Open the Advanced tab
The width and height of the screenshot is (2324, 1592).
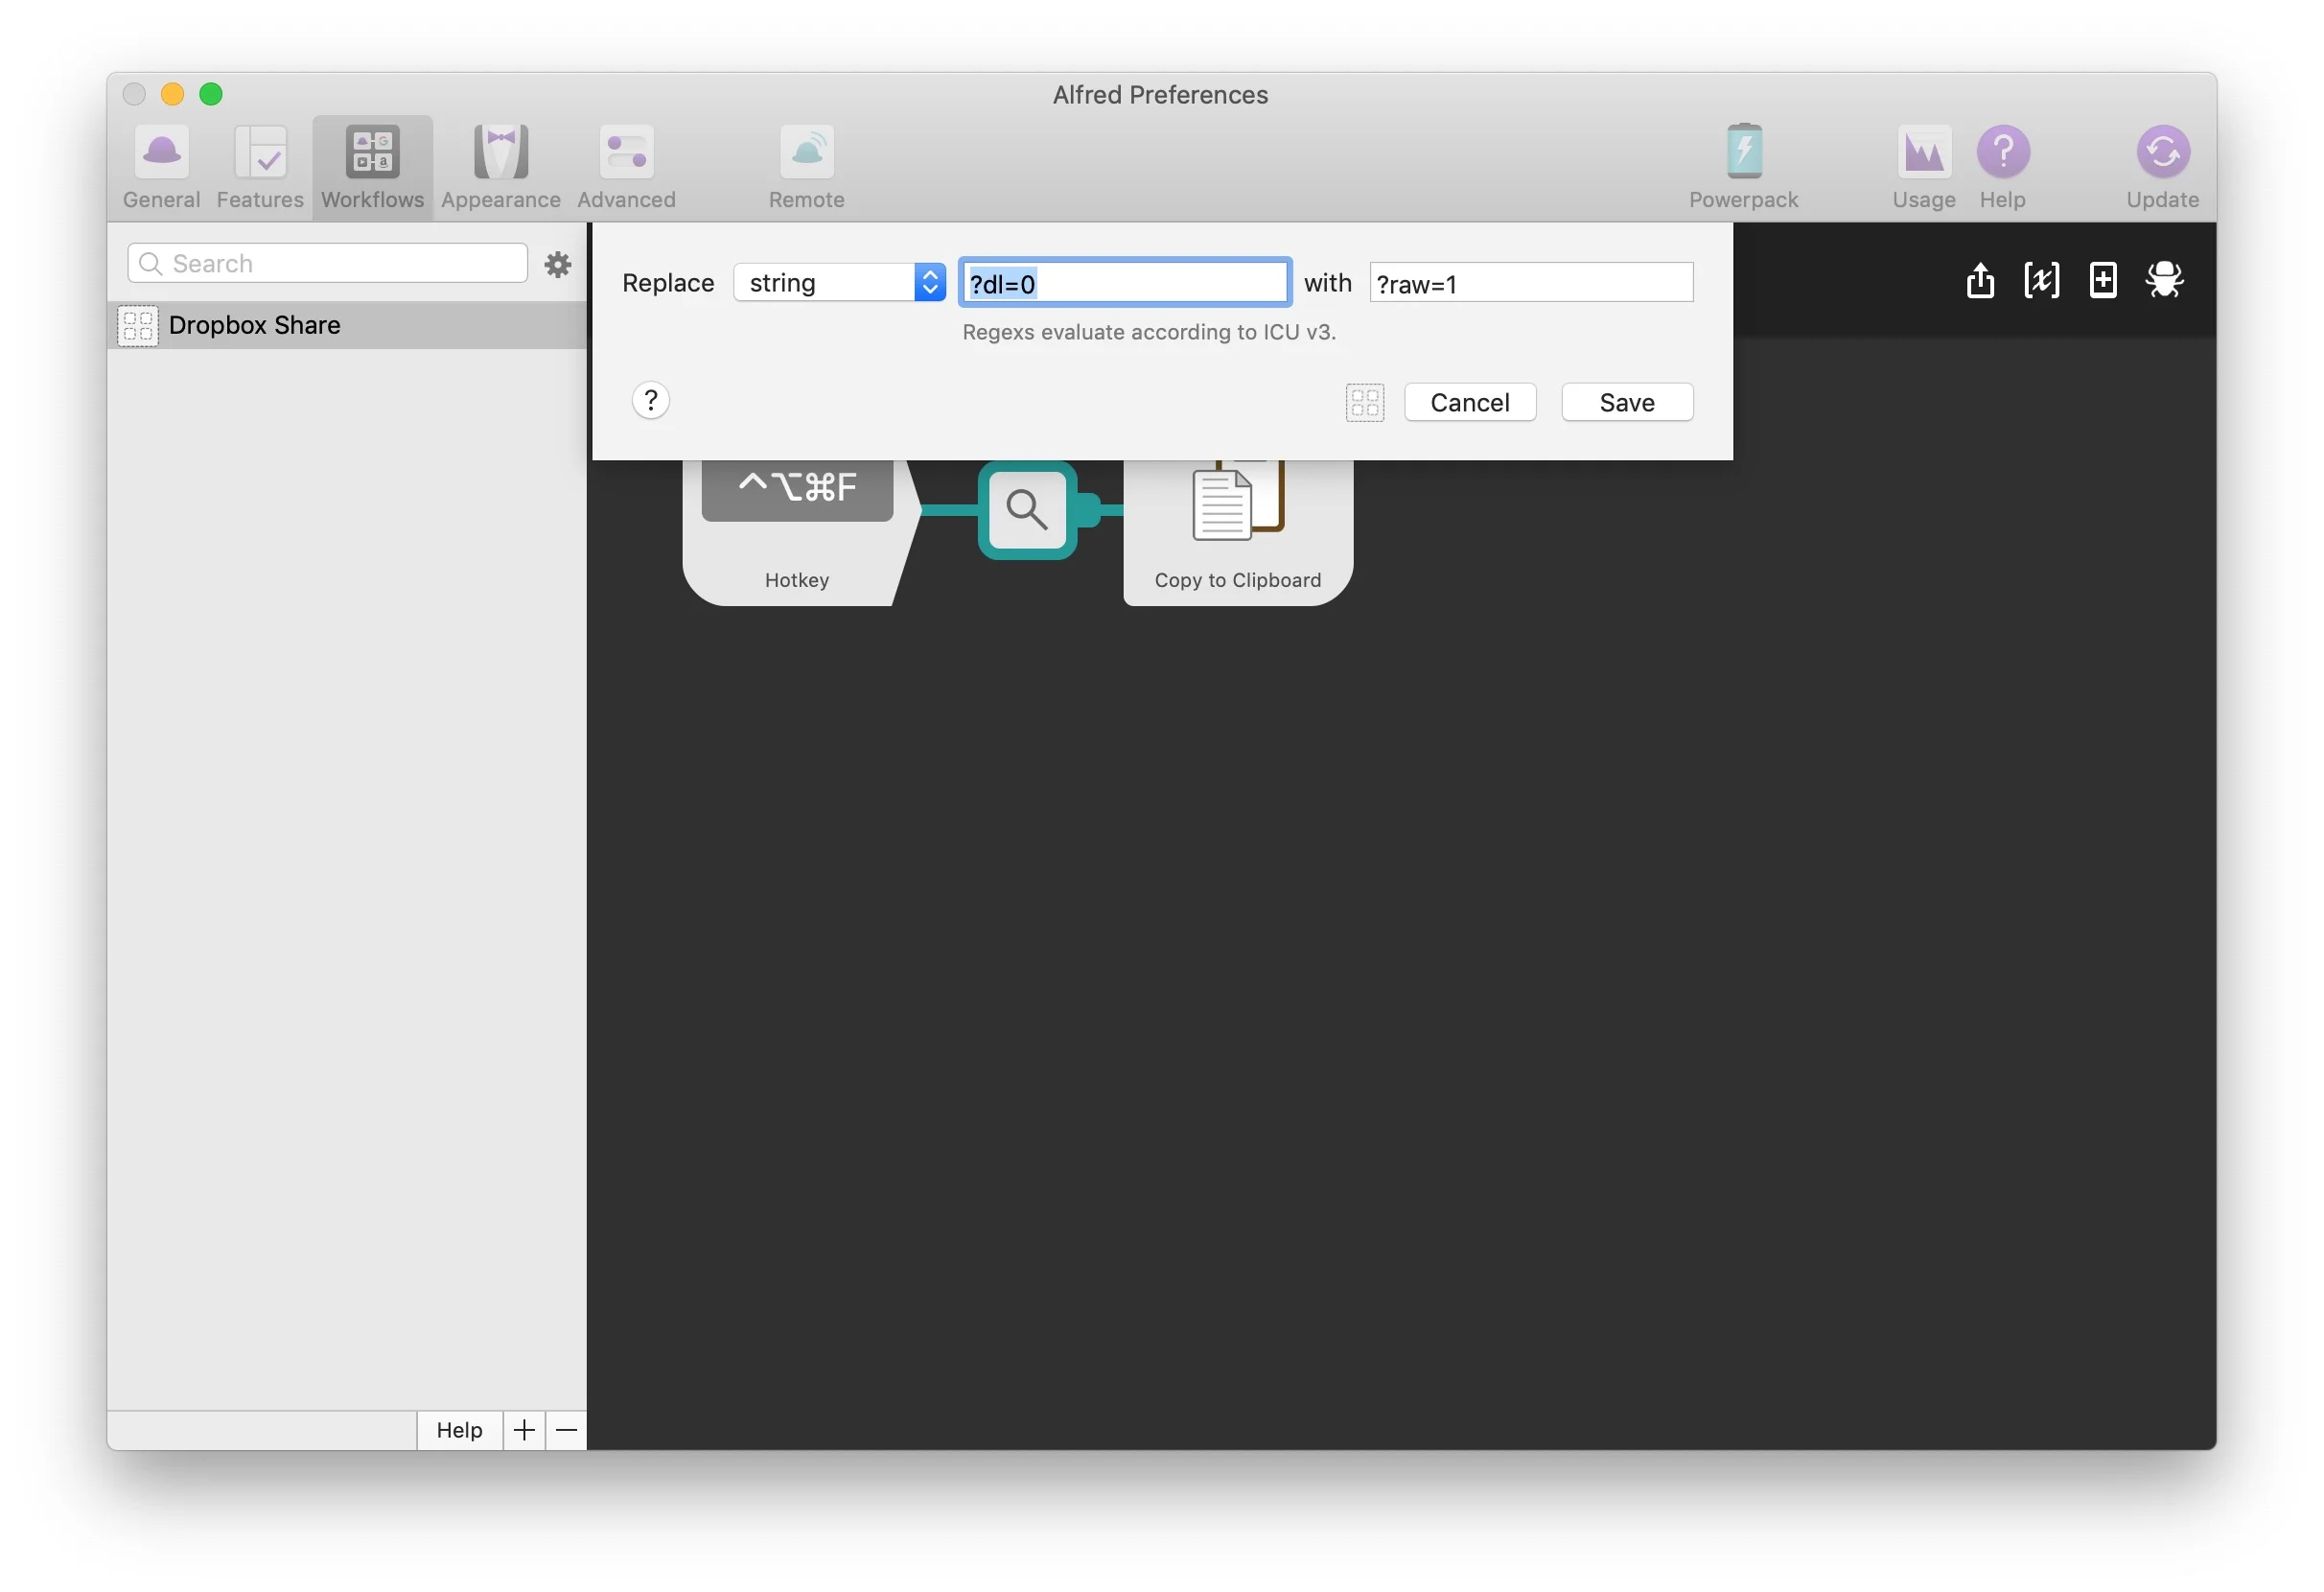pos(626,167)
